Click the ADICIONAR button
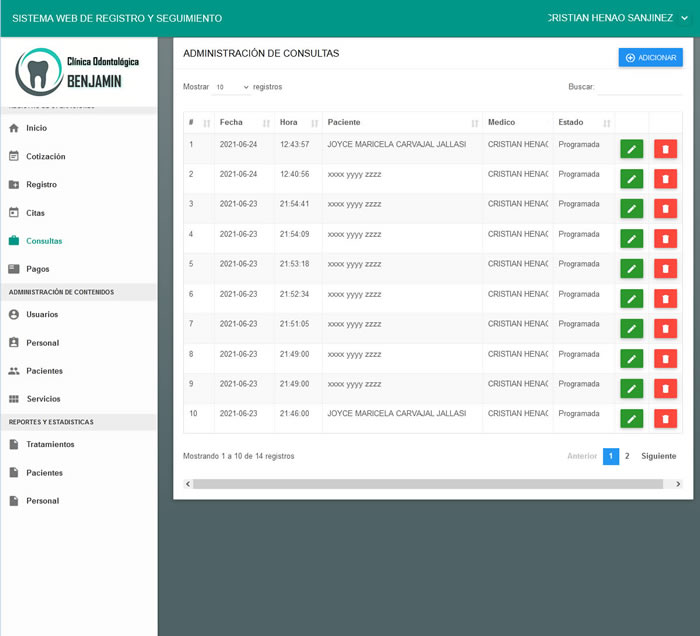700x636 pixels. click(x=650, y=58)
